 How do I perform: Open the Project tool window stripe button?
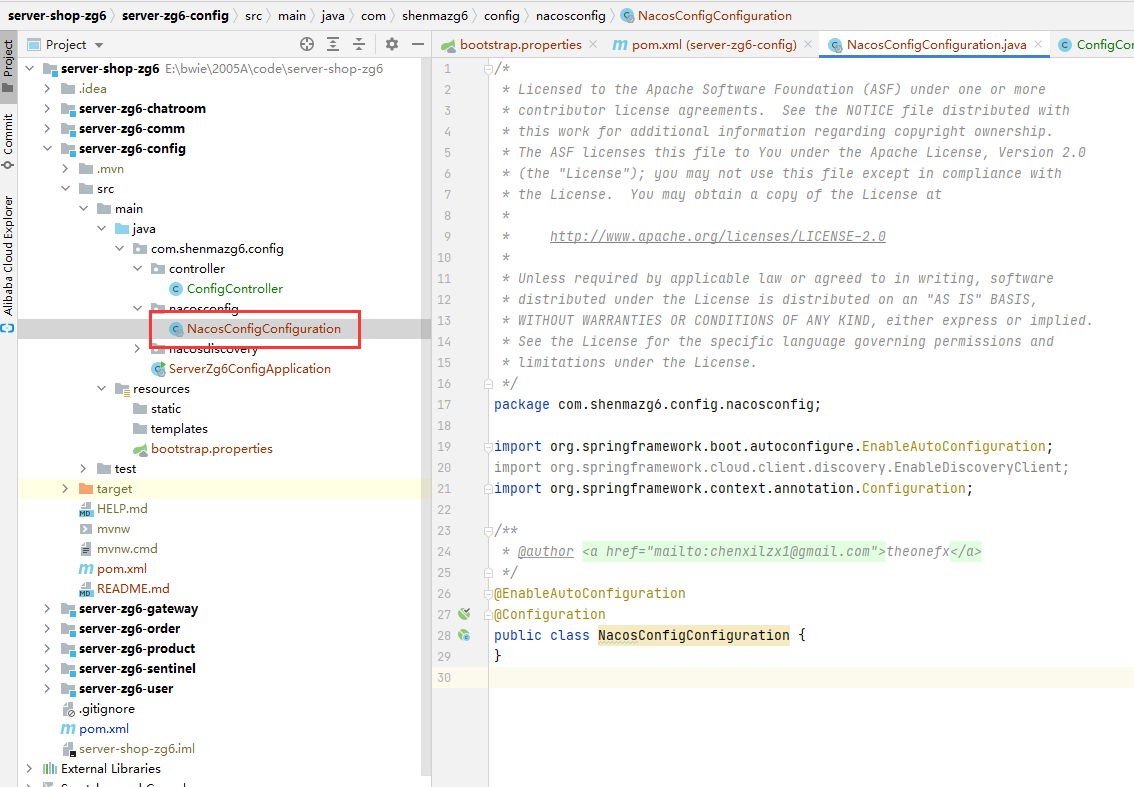(8, 66)
